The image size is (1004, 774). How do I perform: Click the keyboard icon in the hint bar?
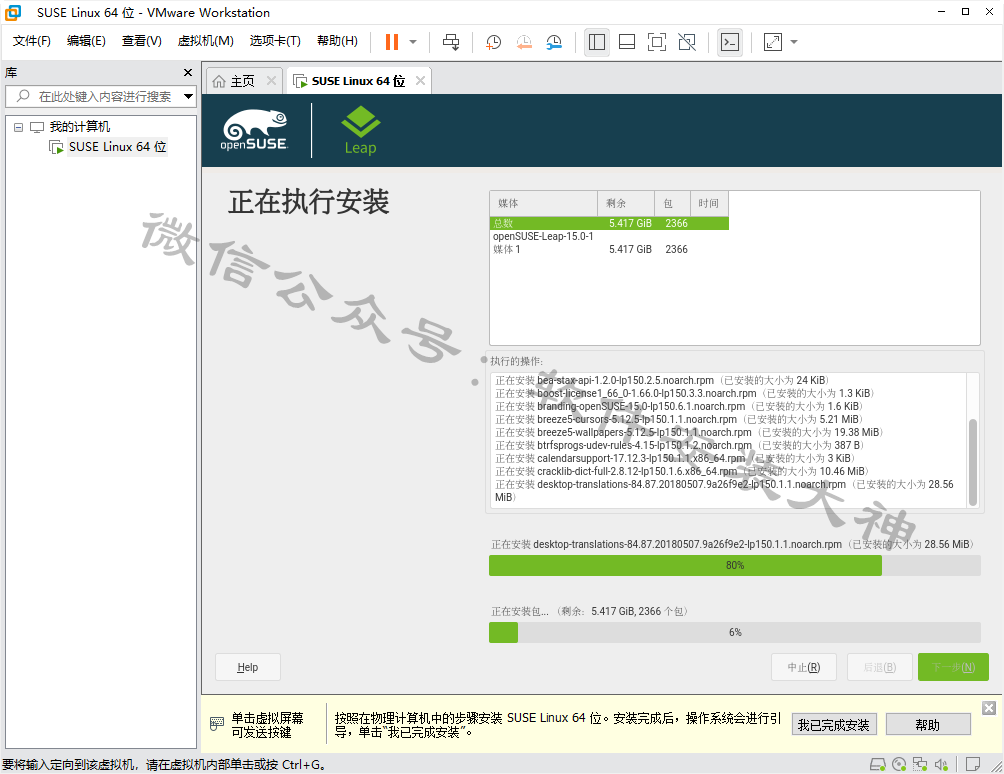click(217, 724)
